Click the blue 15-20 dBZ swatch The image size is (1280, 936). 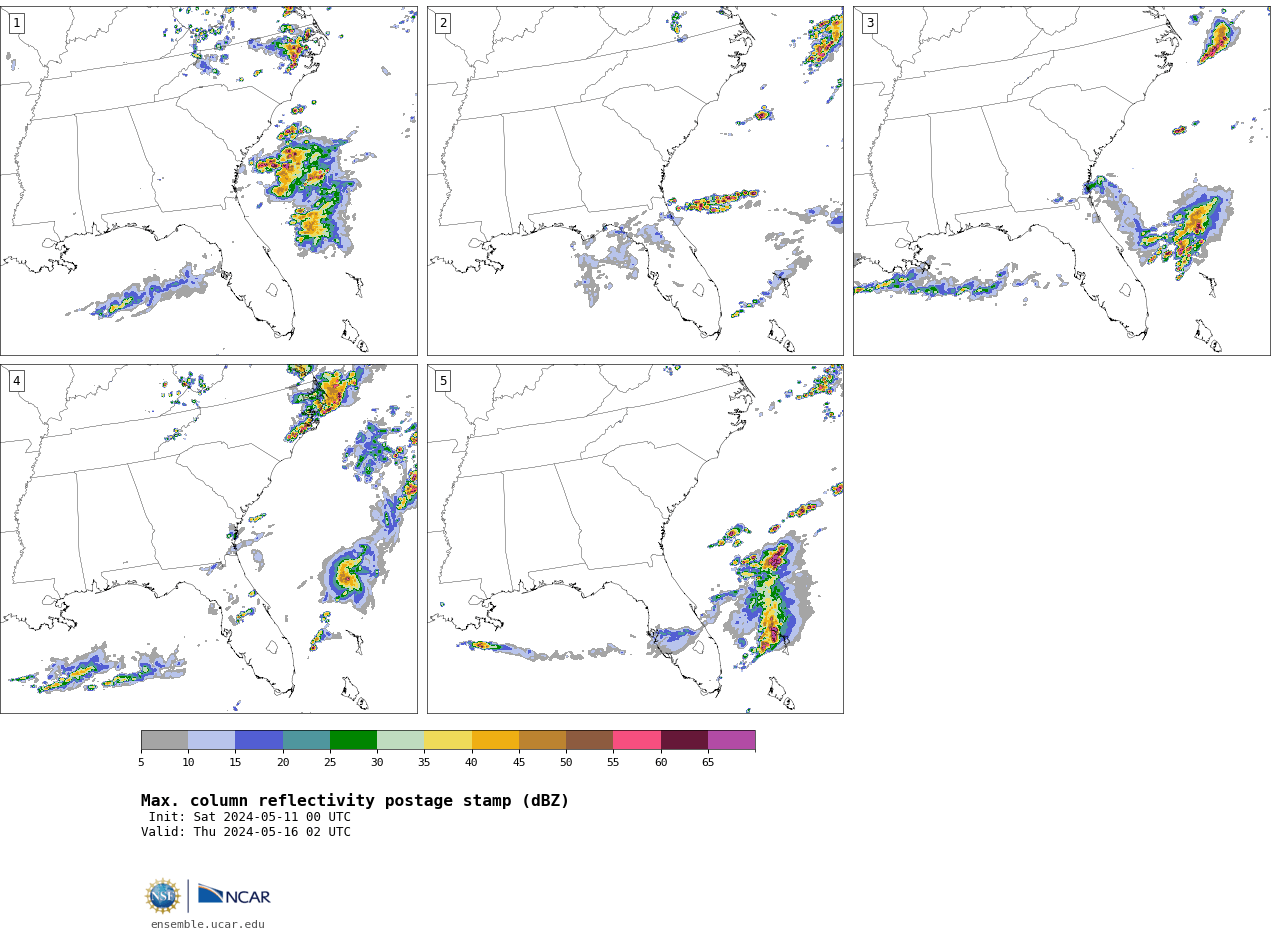coord(259,740)
